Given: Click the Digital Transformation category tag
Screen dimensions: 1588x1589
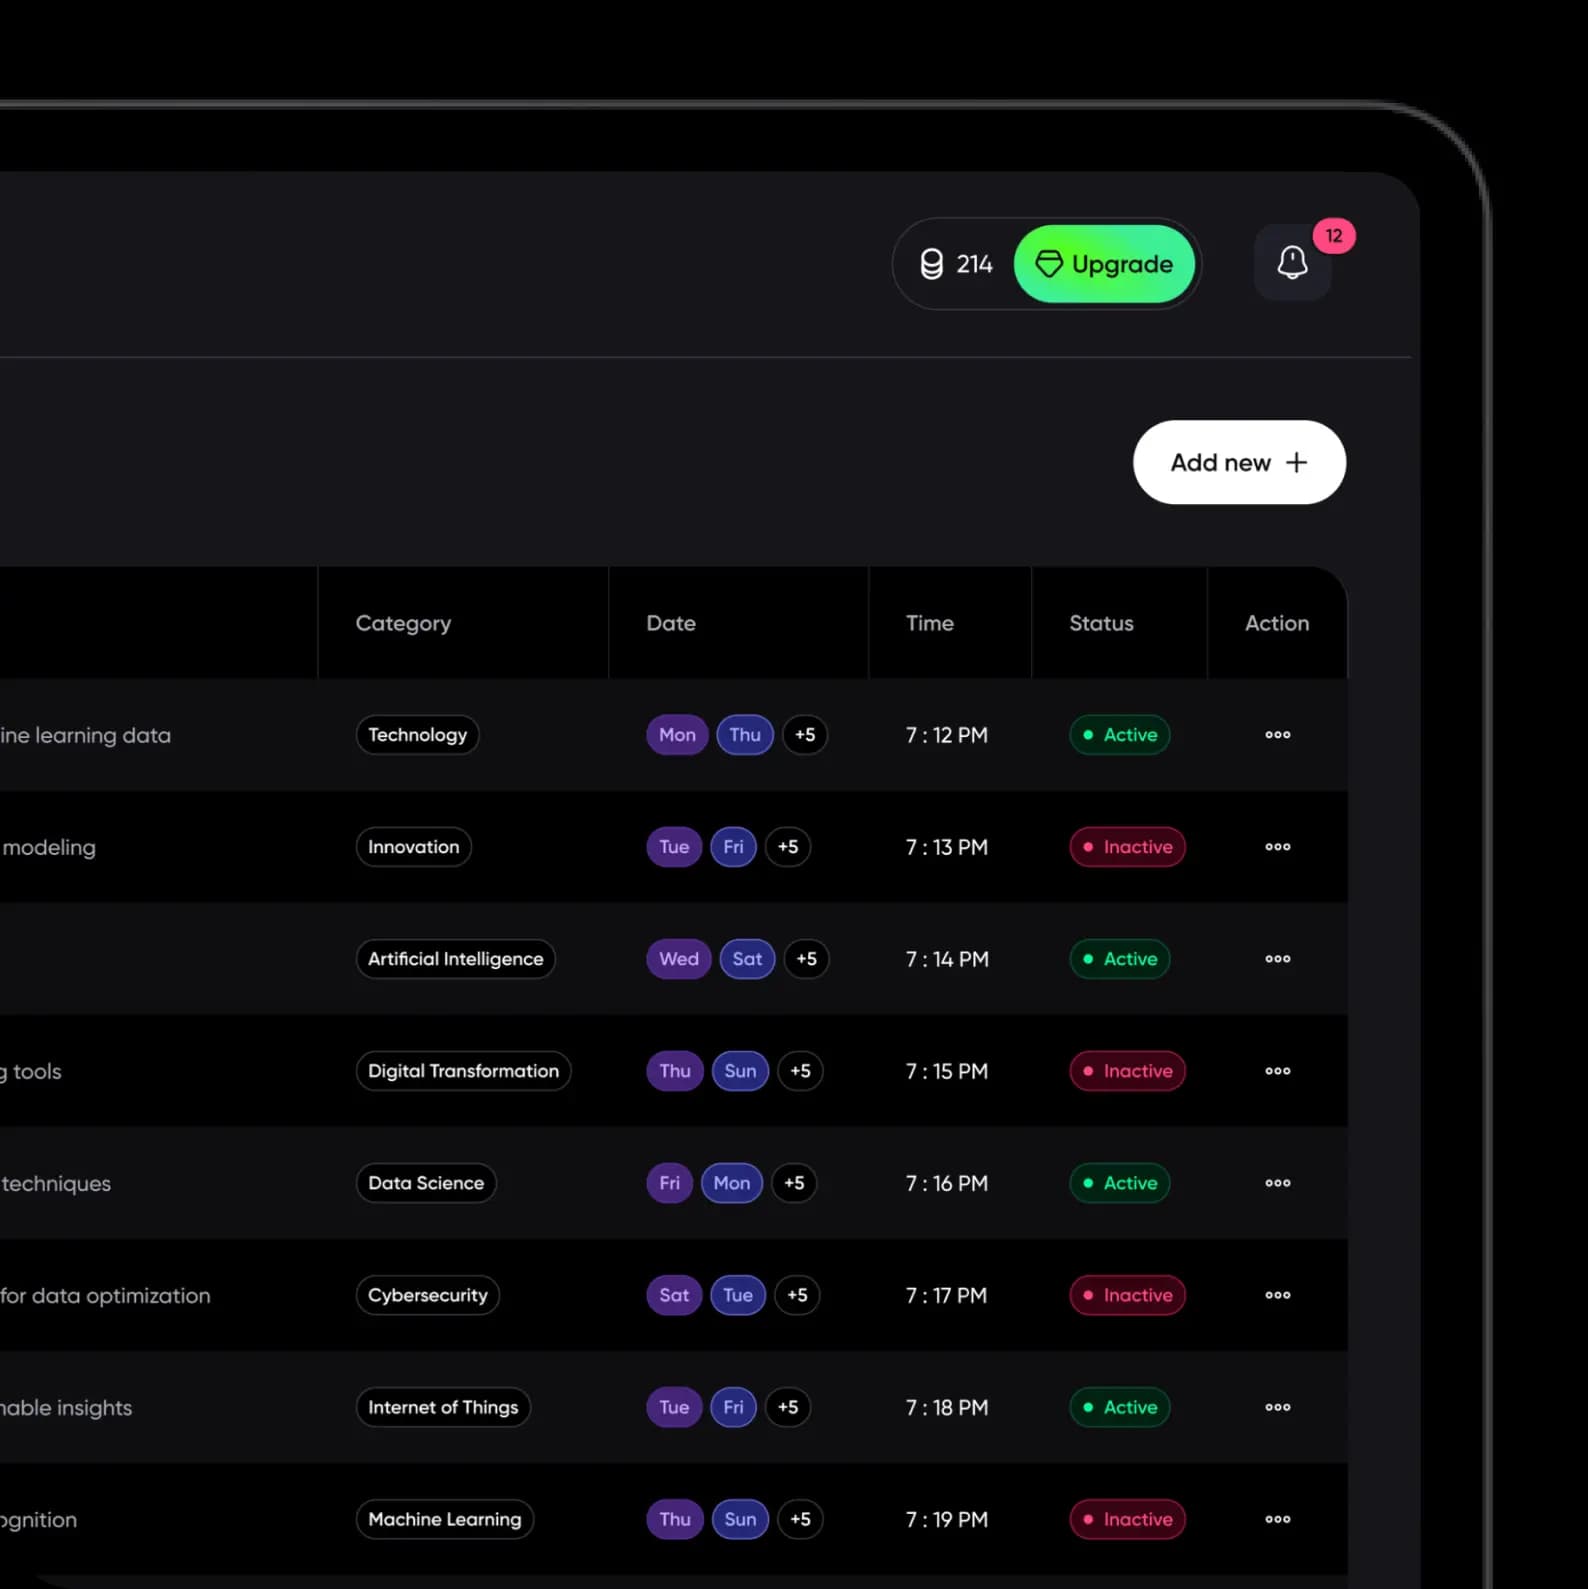Looking at the screenshot, I should tap(463, 1071).
